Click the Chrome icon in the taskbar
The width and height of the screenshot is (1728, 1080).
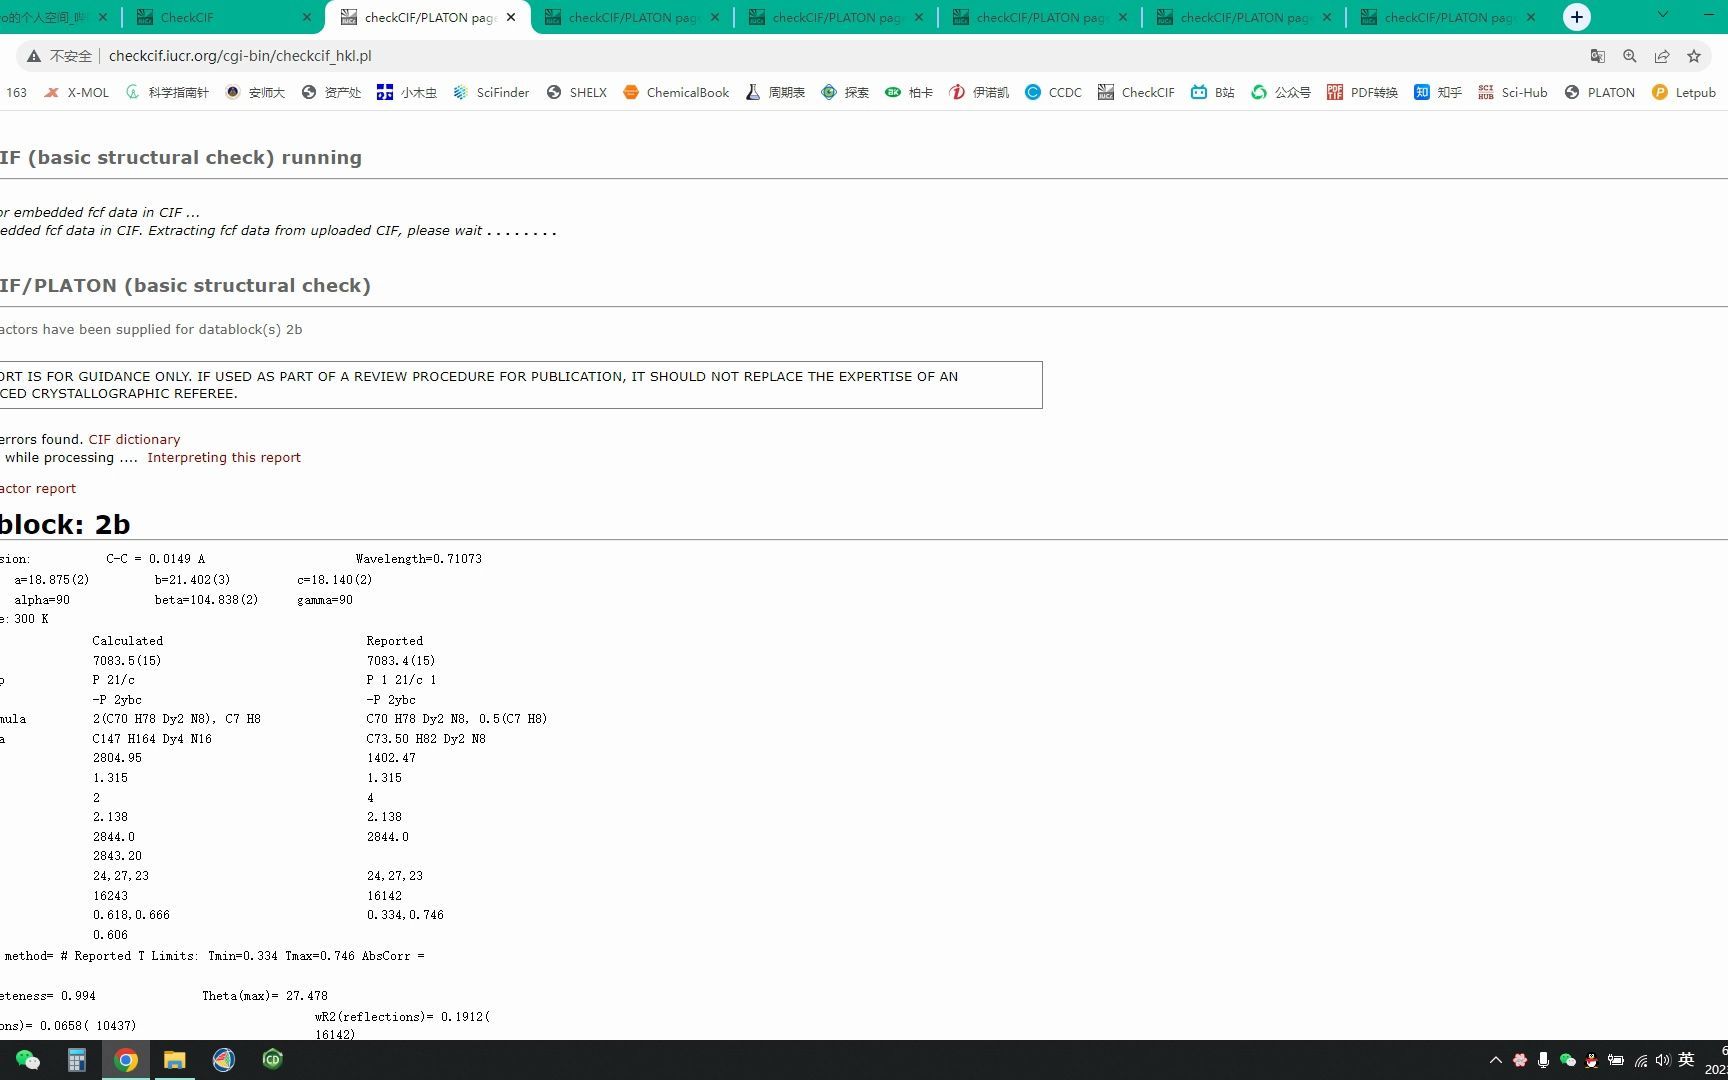[126, 1060]
